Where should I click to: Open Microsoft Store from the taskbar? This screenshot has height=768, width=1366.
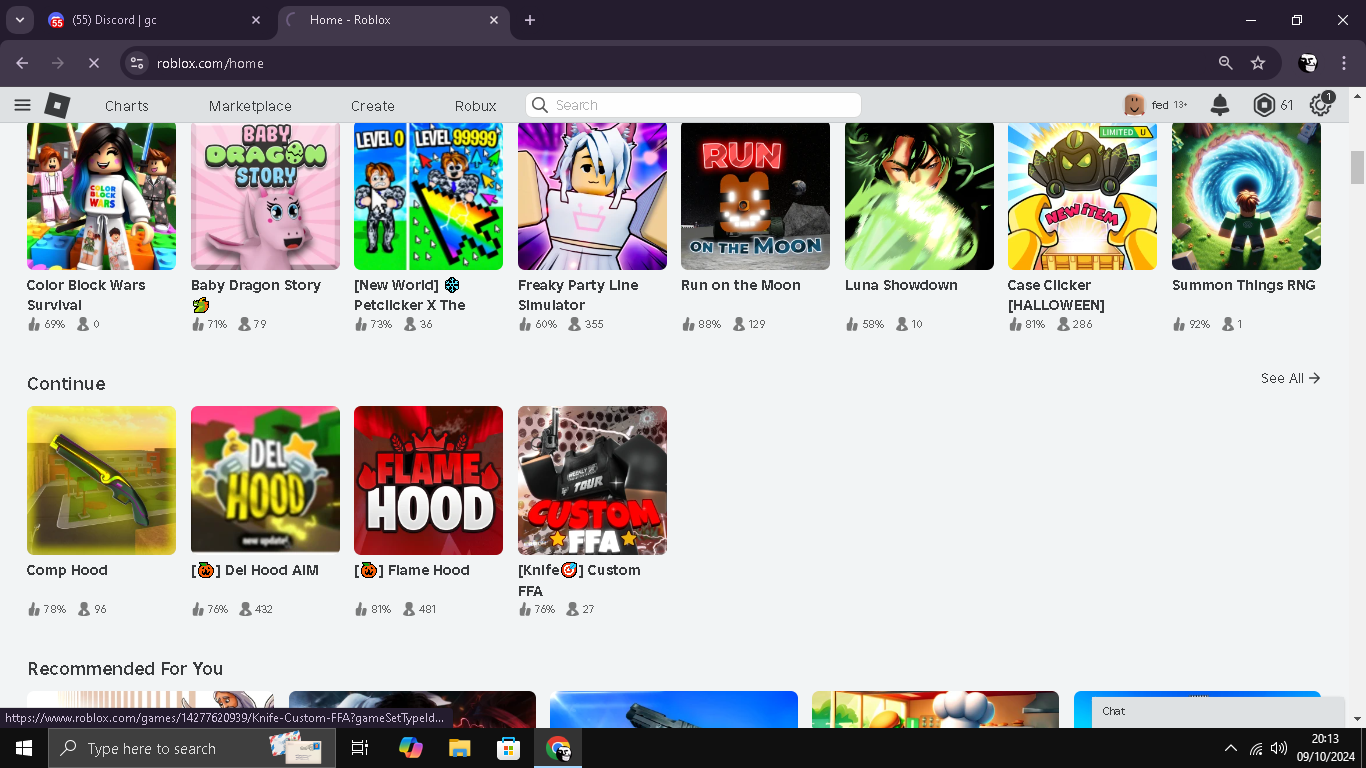point(508,748)
